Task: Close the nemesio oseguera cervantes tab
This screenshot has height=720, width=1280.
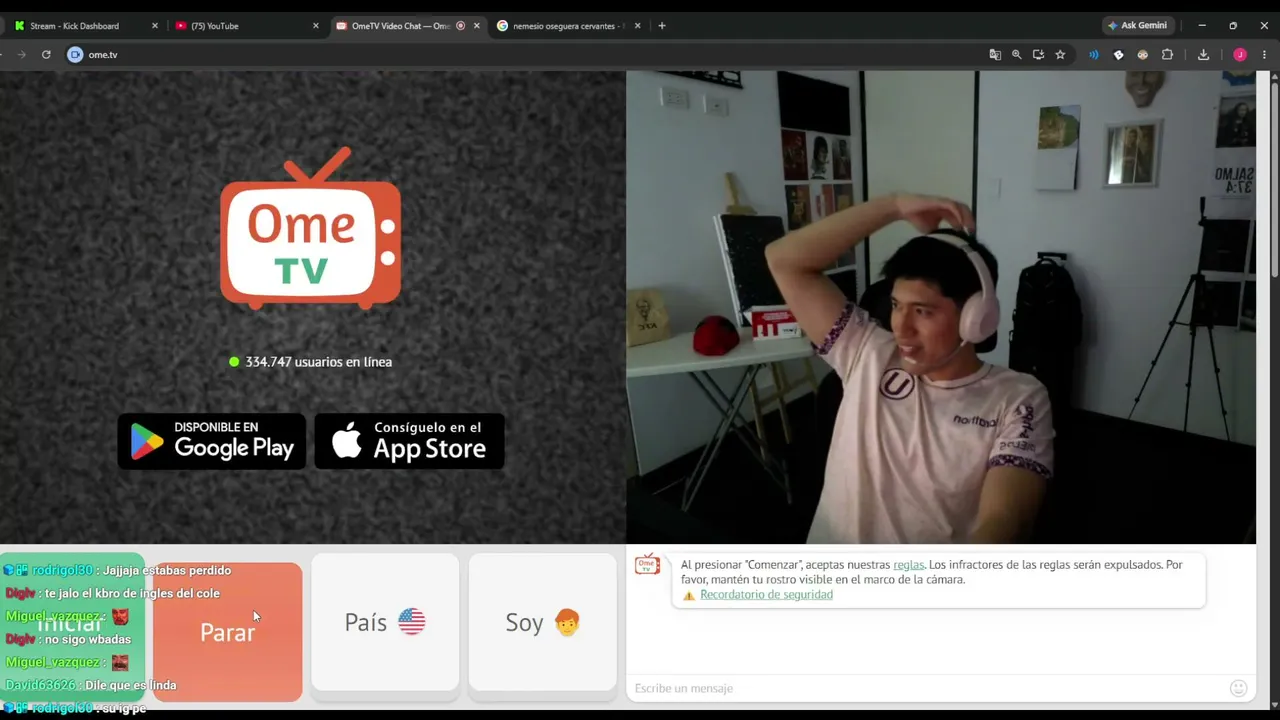Action: tap(638, 26)
